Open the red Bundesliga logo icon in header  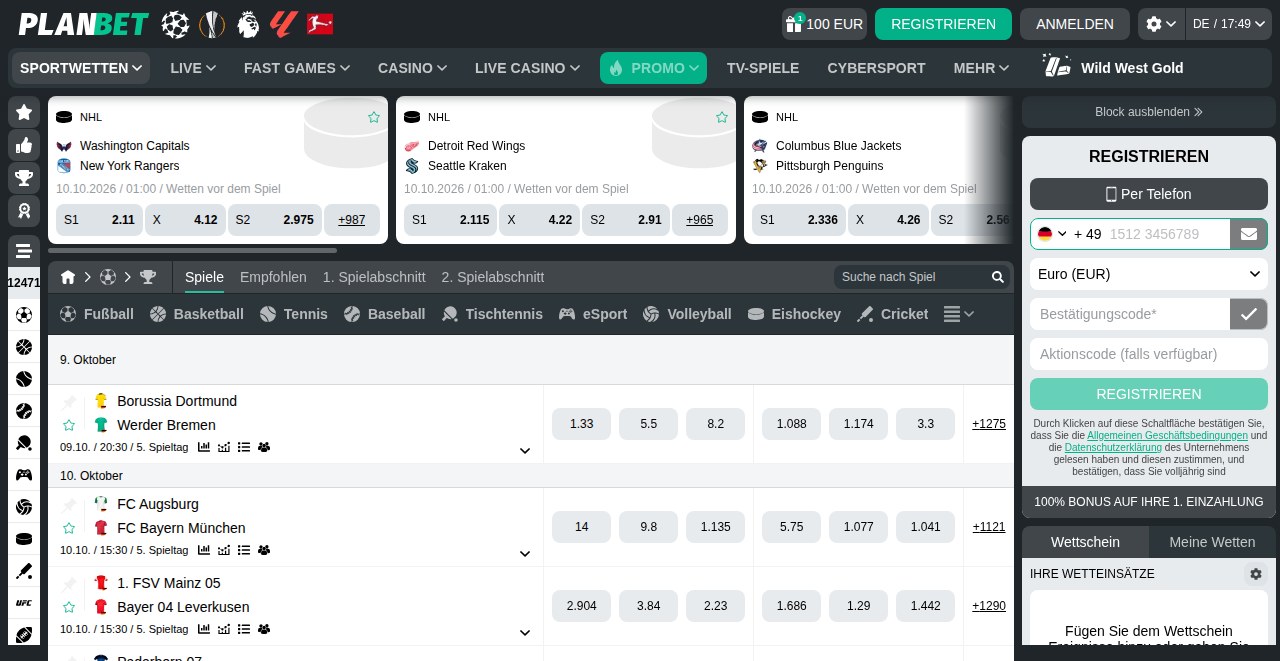pos(320,24)
